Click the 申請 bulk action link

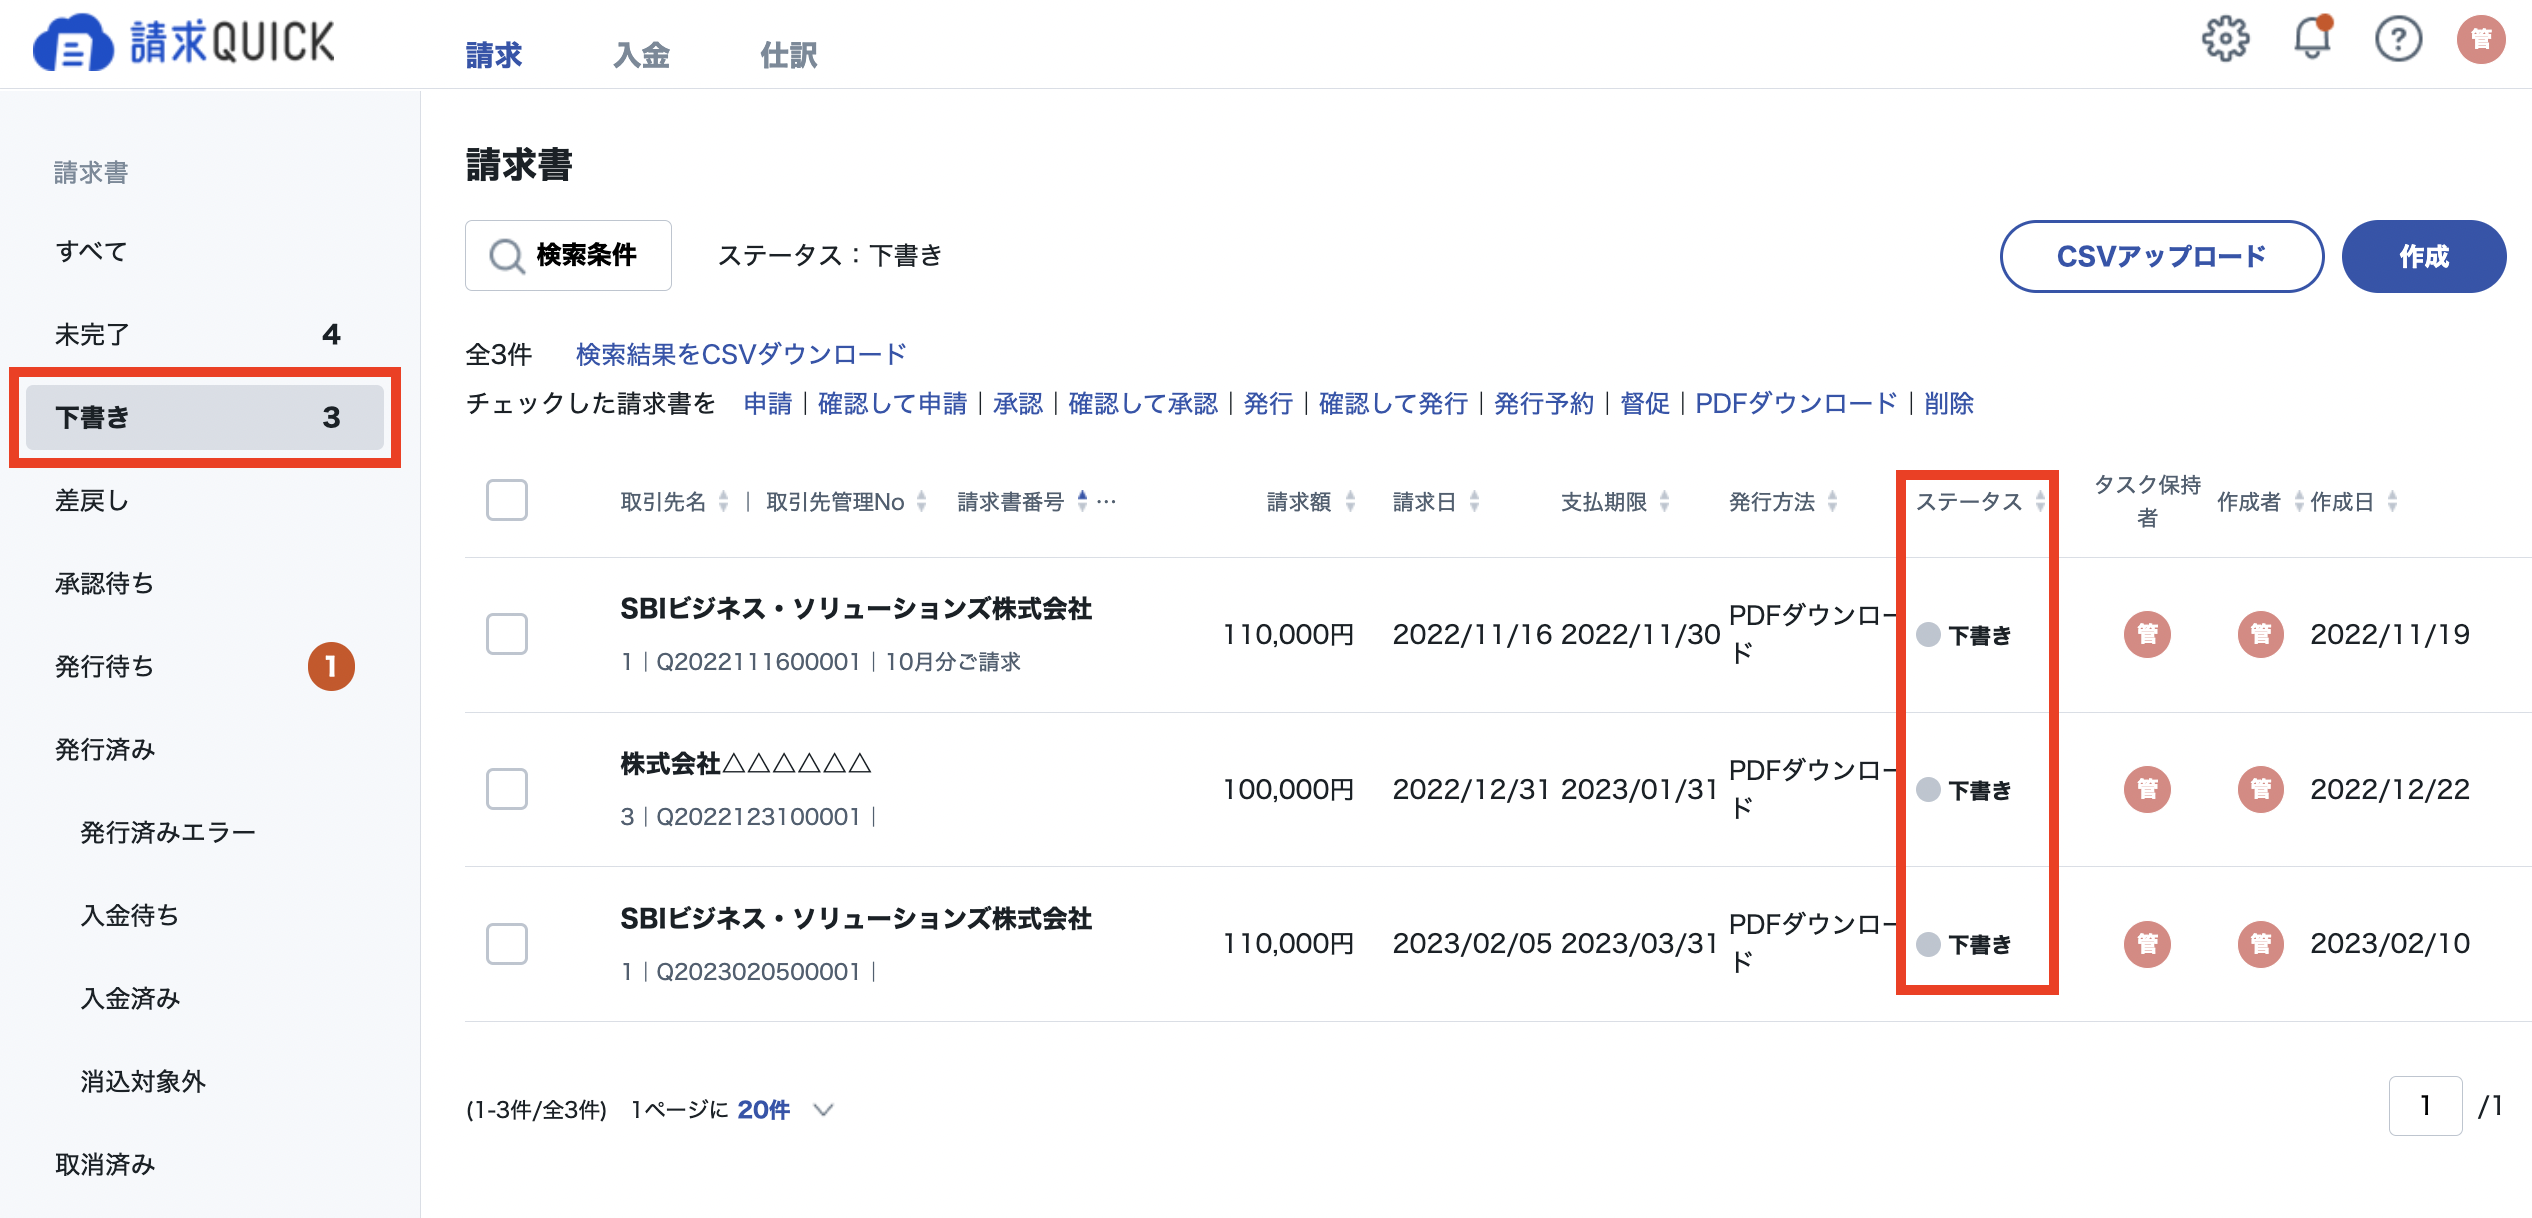click(x=768, y=403)
